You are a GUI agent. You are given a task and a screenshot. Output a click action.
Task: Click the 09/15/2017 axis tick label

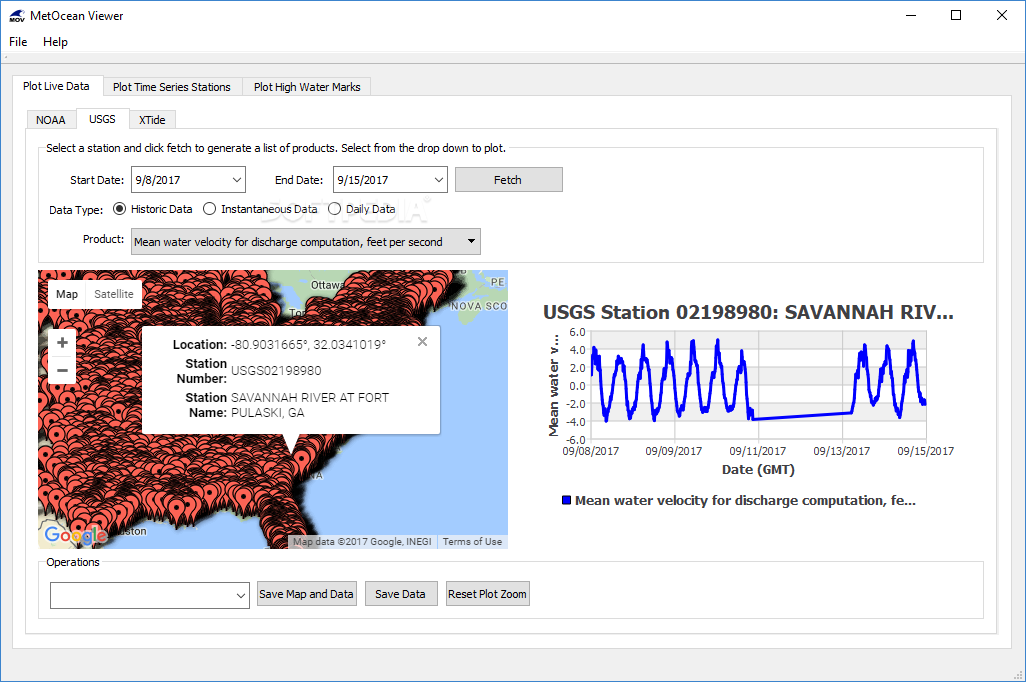[925, 451]
